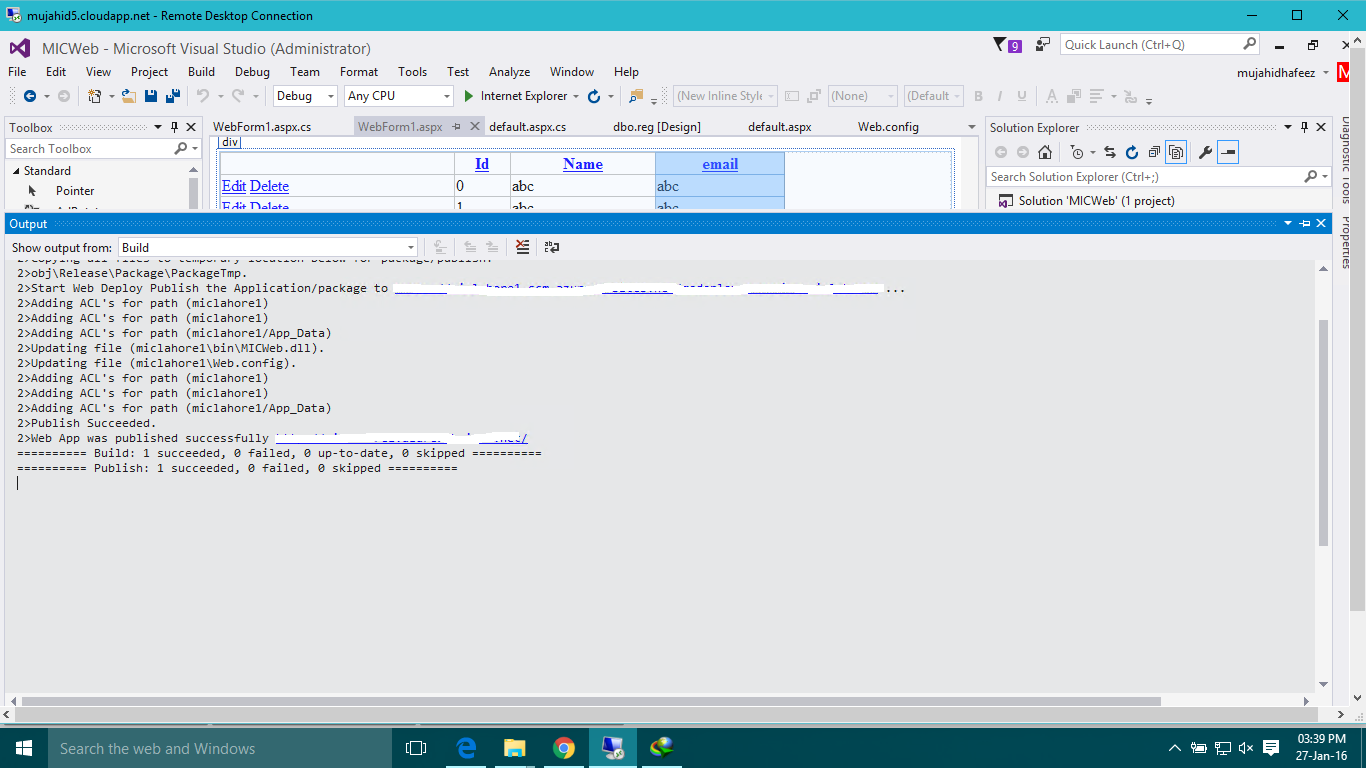The width and height of the screenshot is (1366, 768).
Task: Click the Quick Launch search box
Action: pyautogui.click(x=1160, y=45)
